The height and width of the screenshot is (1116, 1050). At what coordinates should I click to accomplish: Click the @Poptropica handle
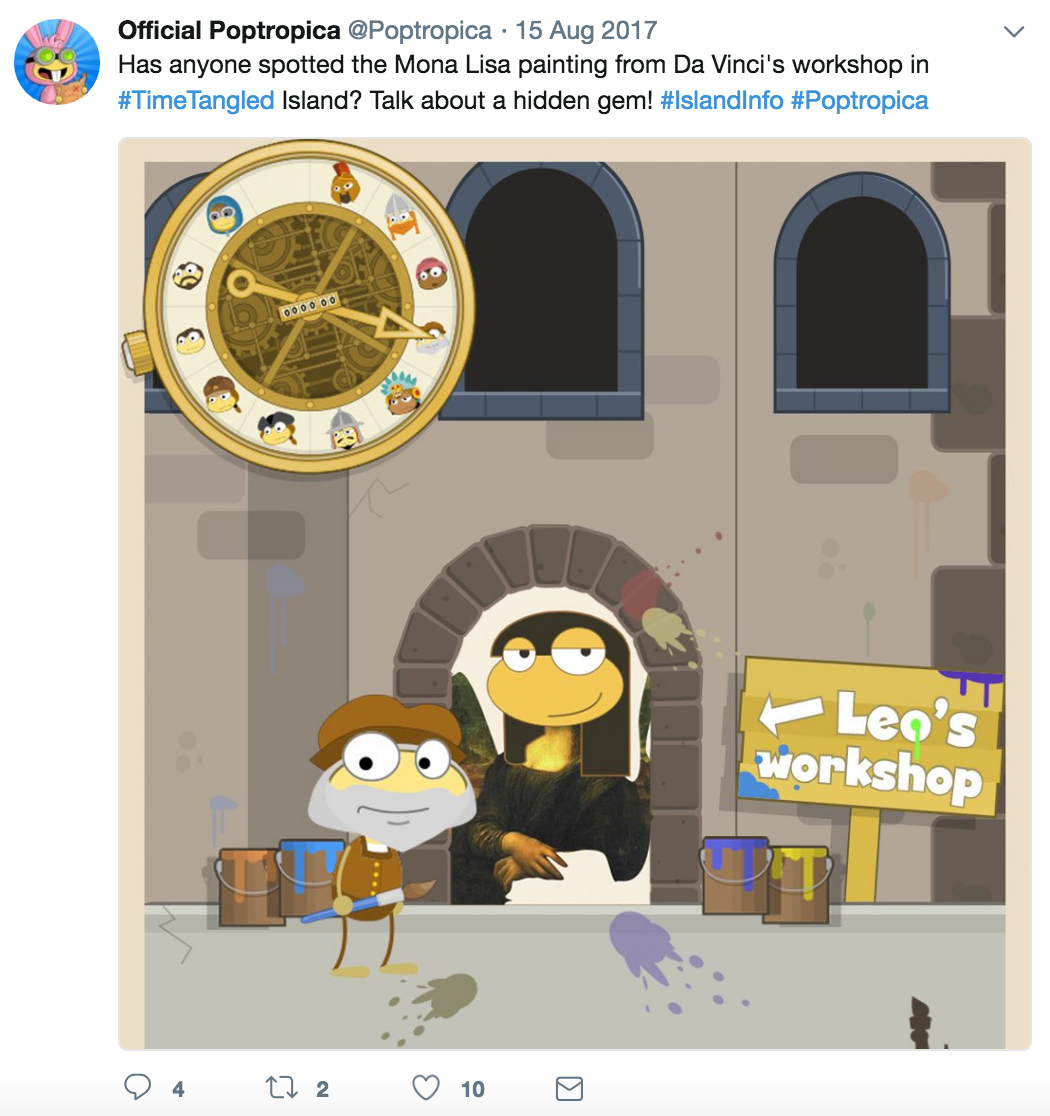419,31
